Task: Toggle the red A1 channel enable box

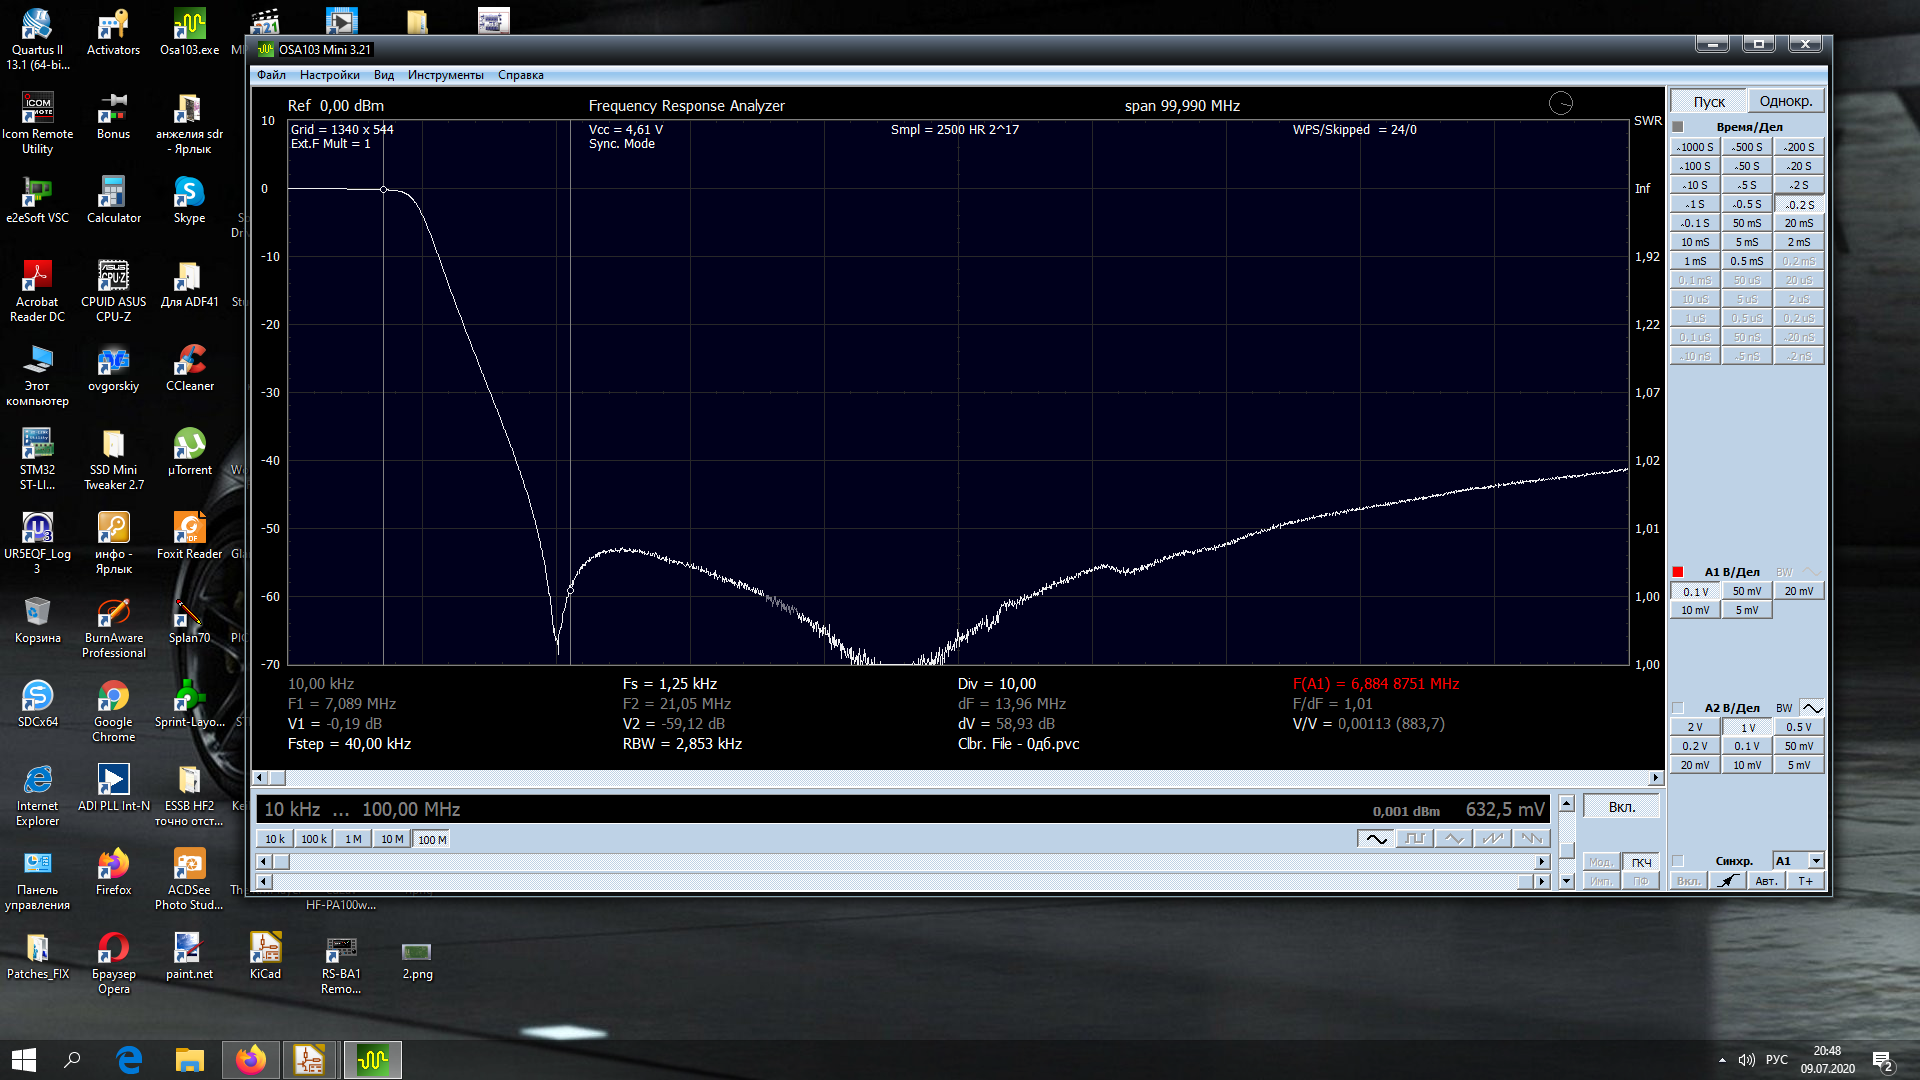Action: pos(1678,572)
